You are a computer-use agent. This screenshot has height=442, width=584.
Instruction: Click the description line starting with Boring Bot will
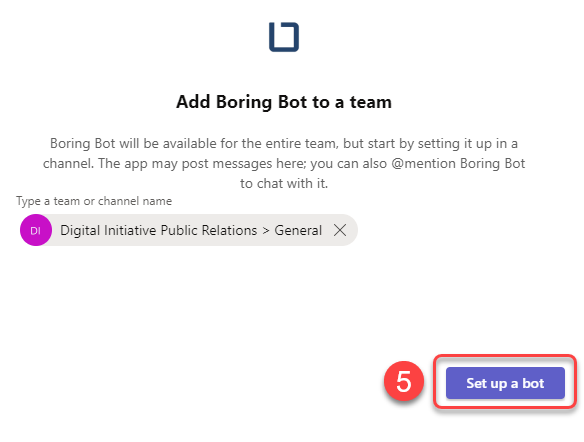(284, 143)
